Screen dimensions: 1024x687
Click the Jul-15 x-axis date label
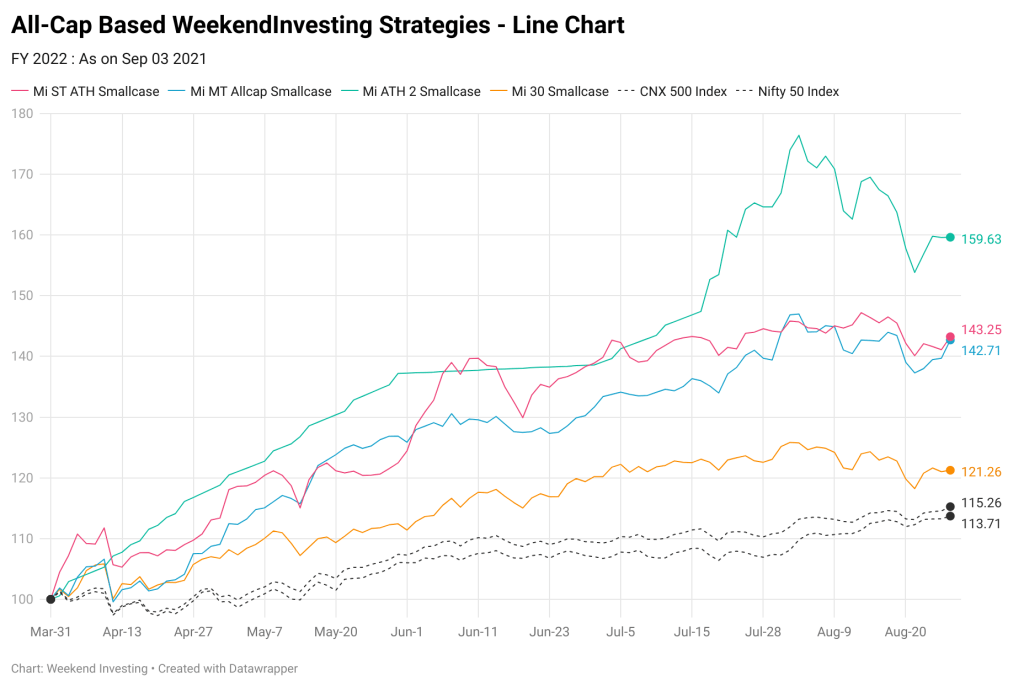(x=692, y=631)
